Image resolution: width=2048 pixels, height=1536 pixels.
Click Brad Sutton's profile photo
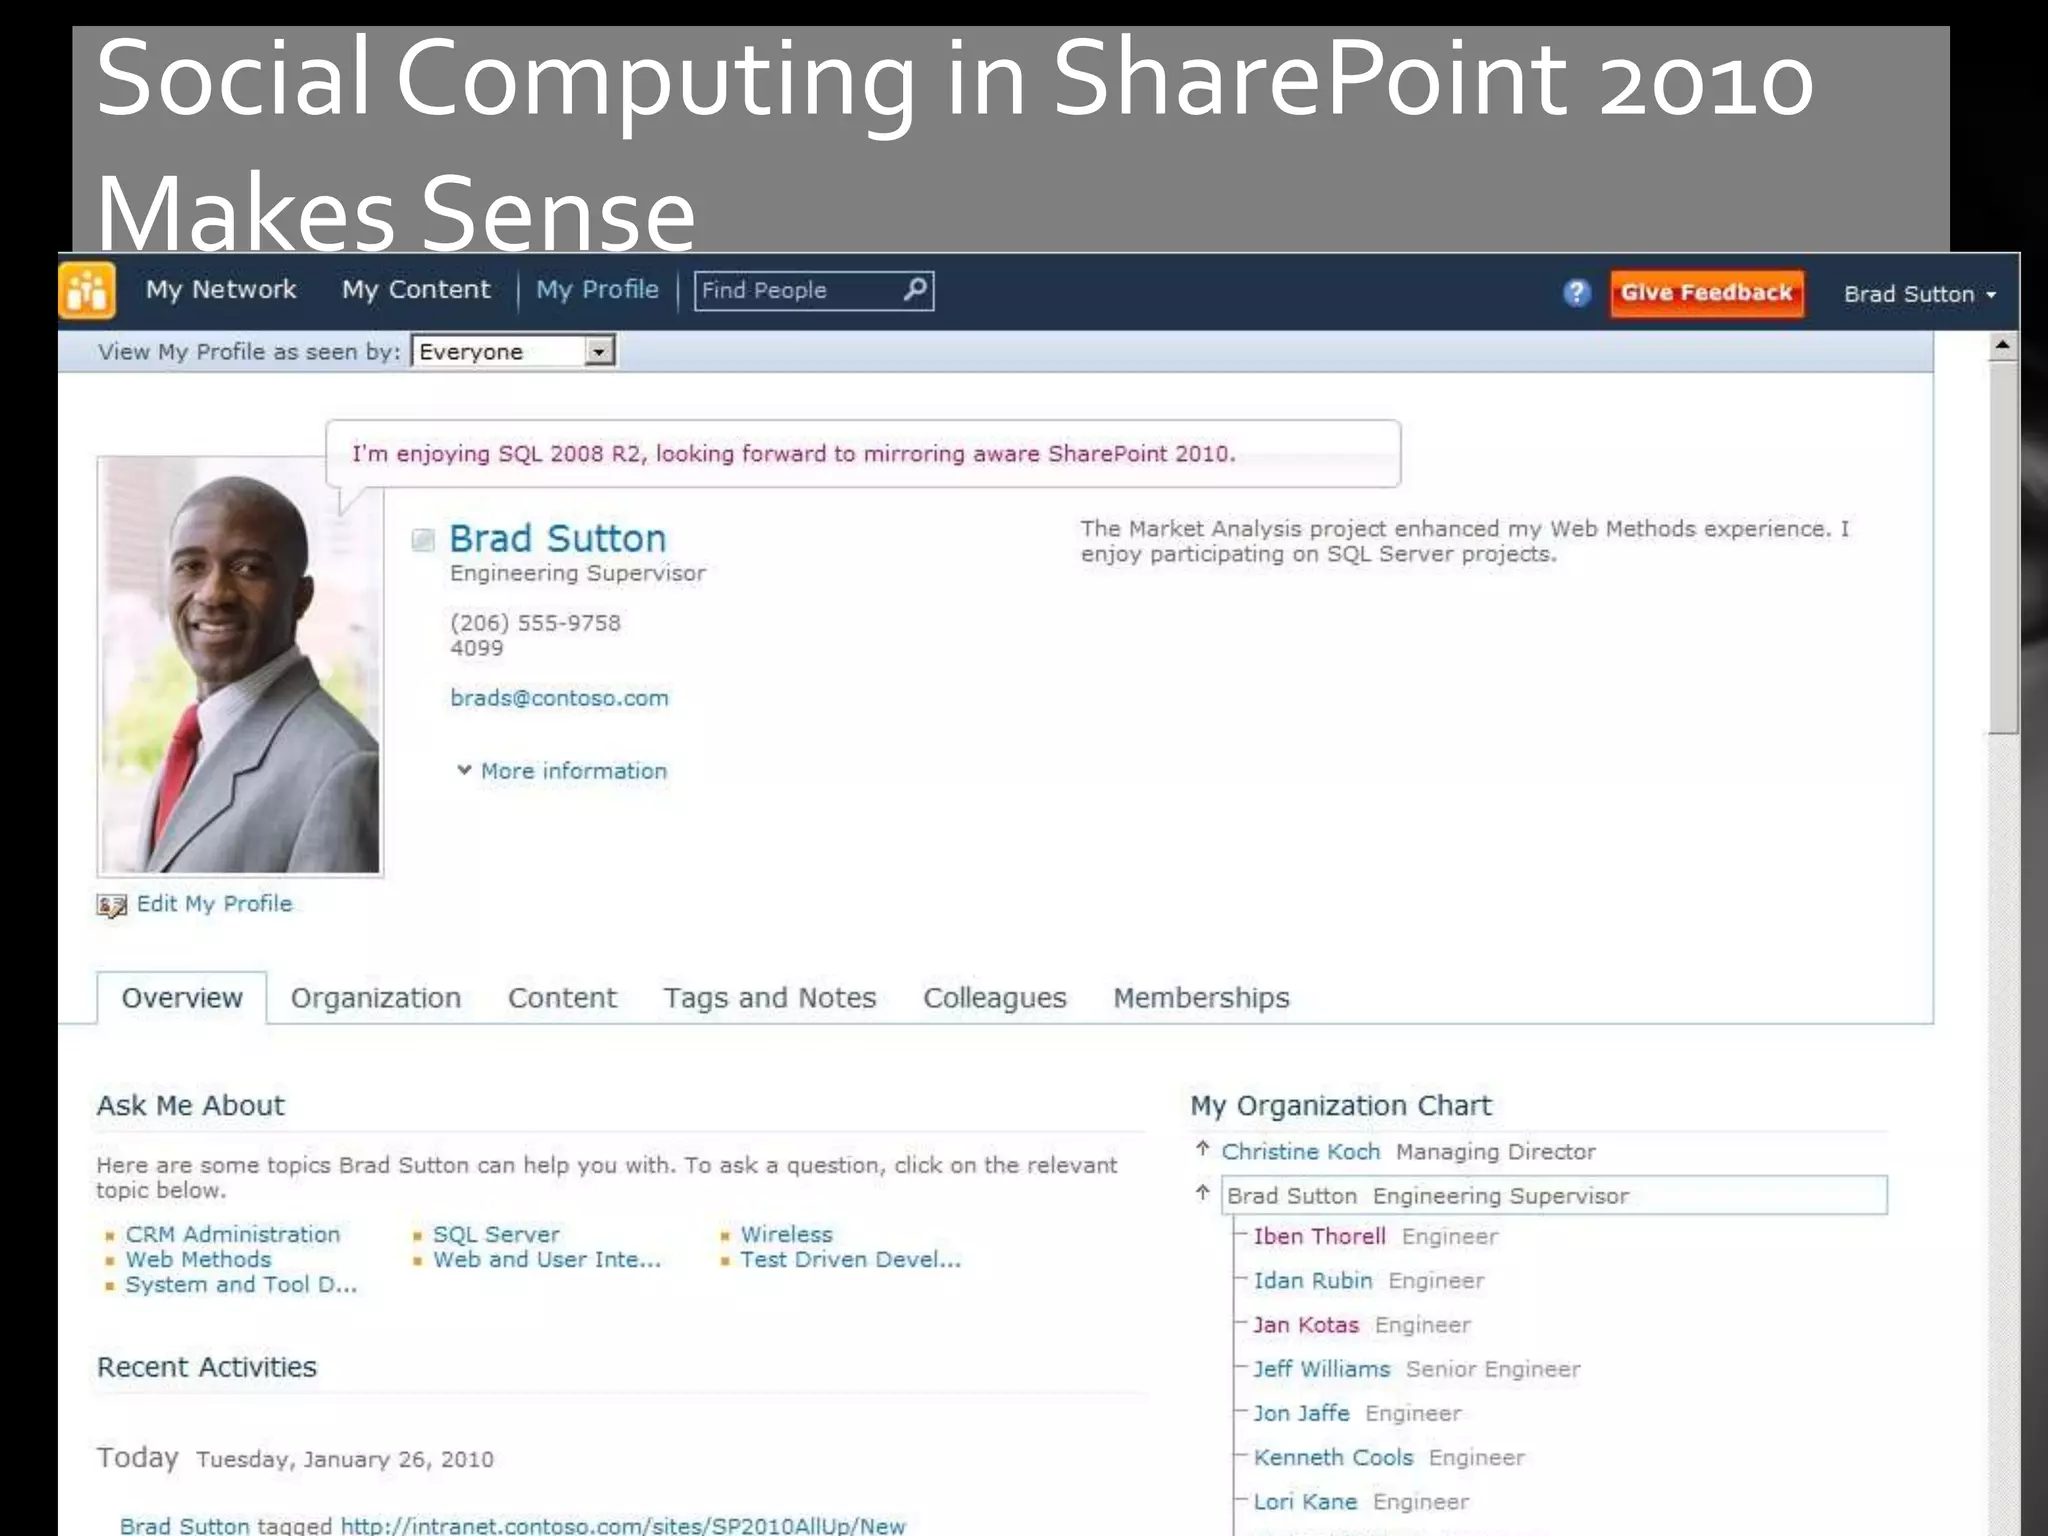240,667
